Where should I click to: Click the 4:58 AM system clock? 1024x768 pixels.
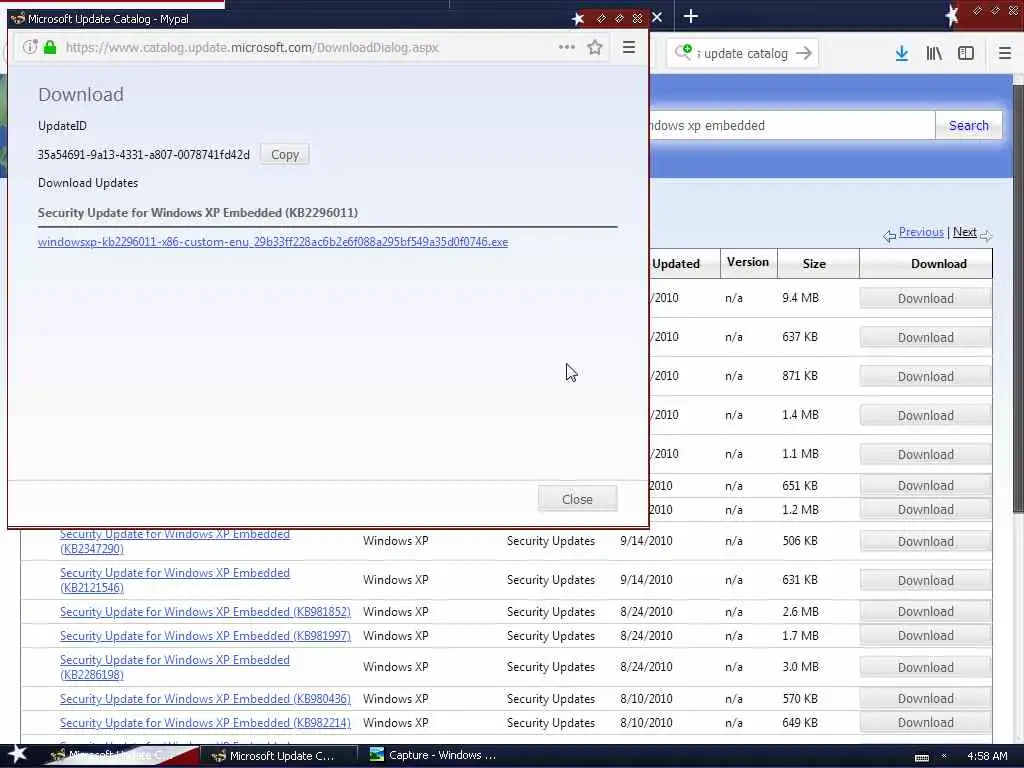tap(987, 756)
